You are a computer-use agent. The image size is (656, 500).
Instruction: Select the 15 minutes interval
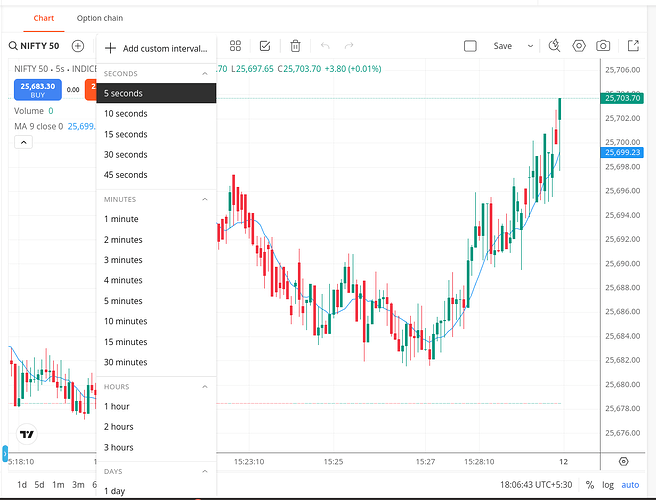coord(125,342)
